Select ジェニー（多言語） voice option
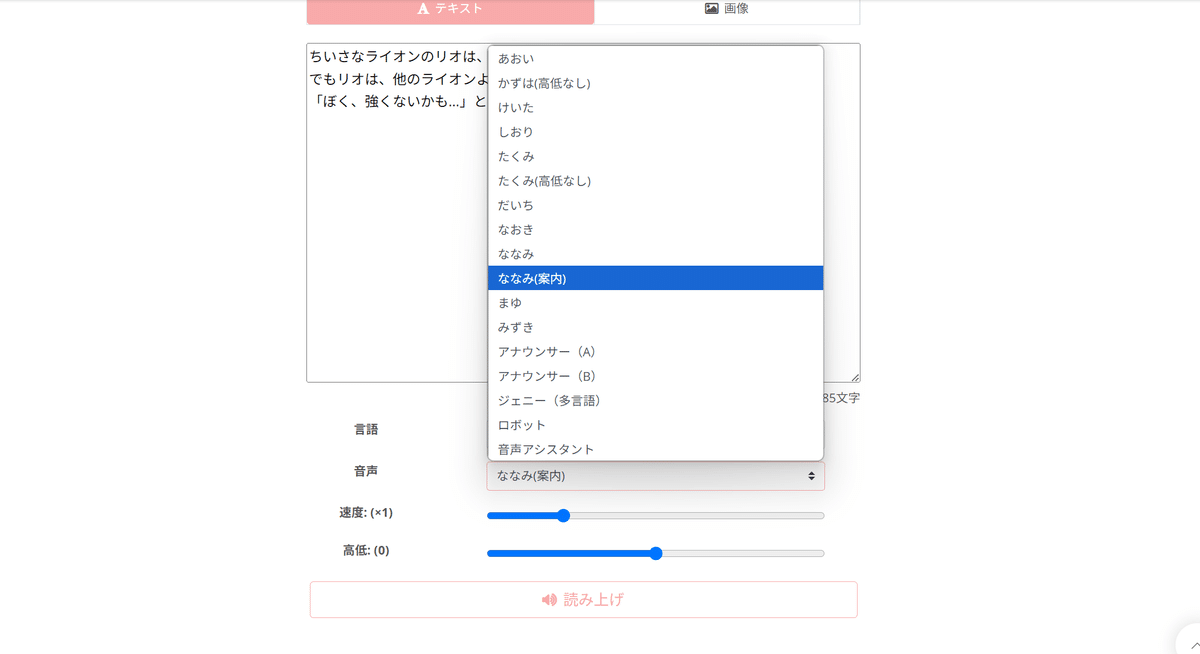The image size is (1200, 654). click(x=655, y=400)
